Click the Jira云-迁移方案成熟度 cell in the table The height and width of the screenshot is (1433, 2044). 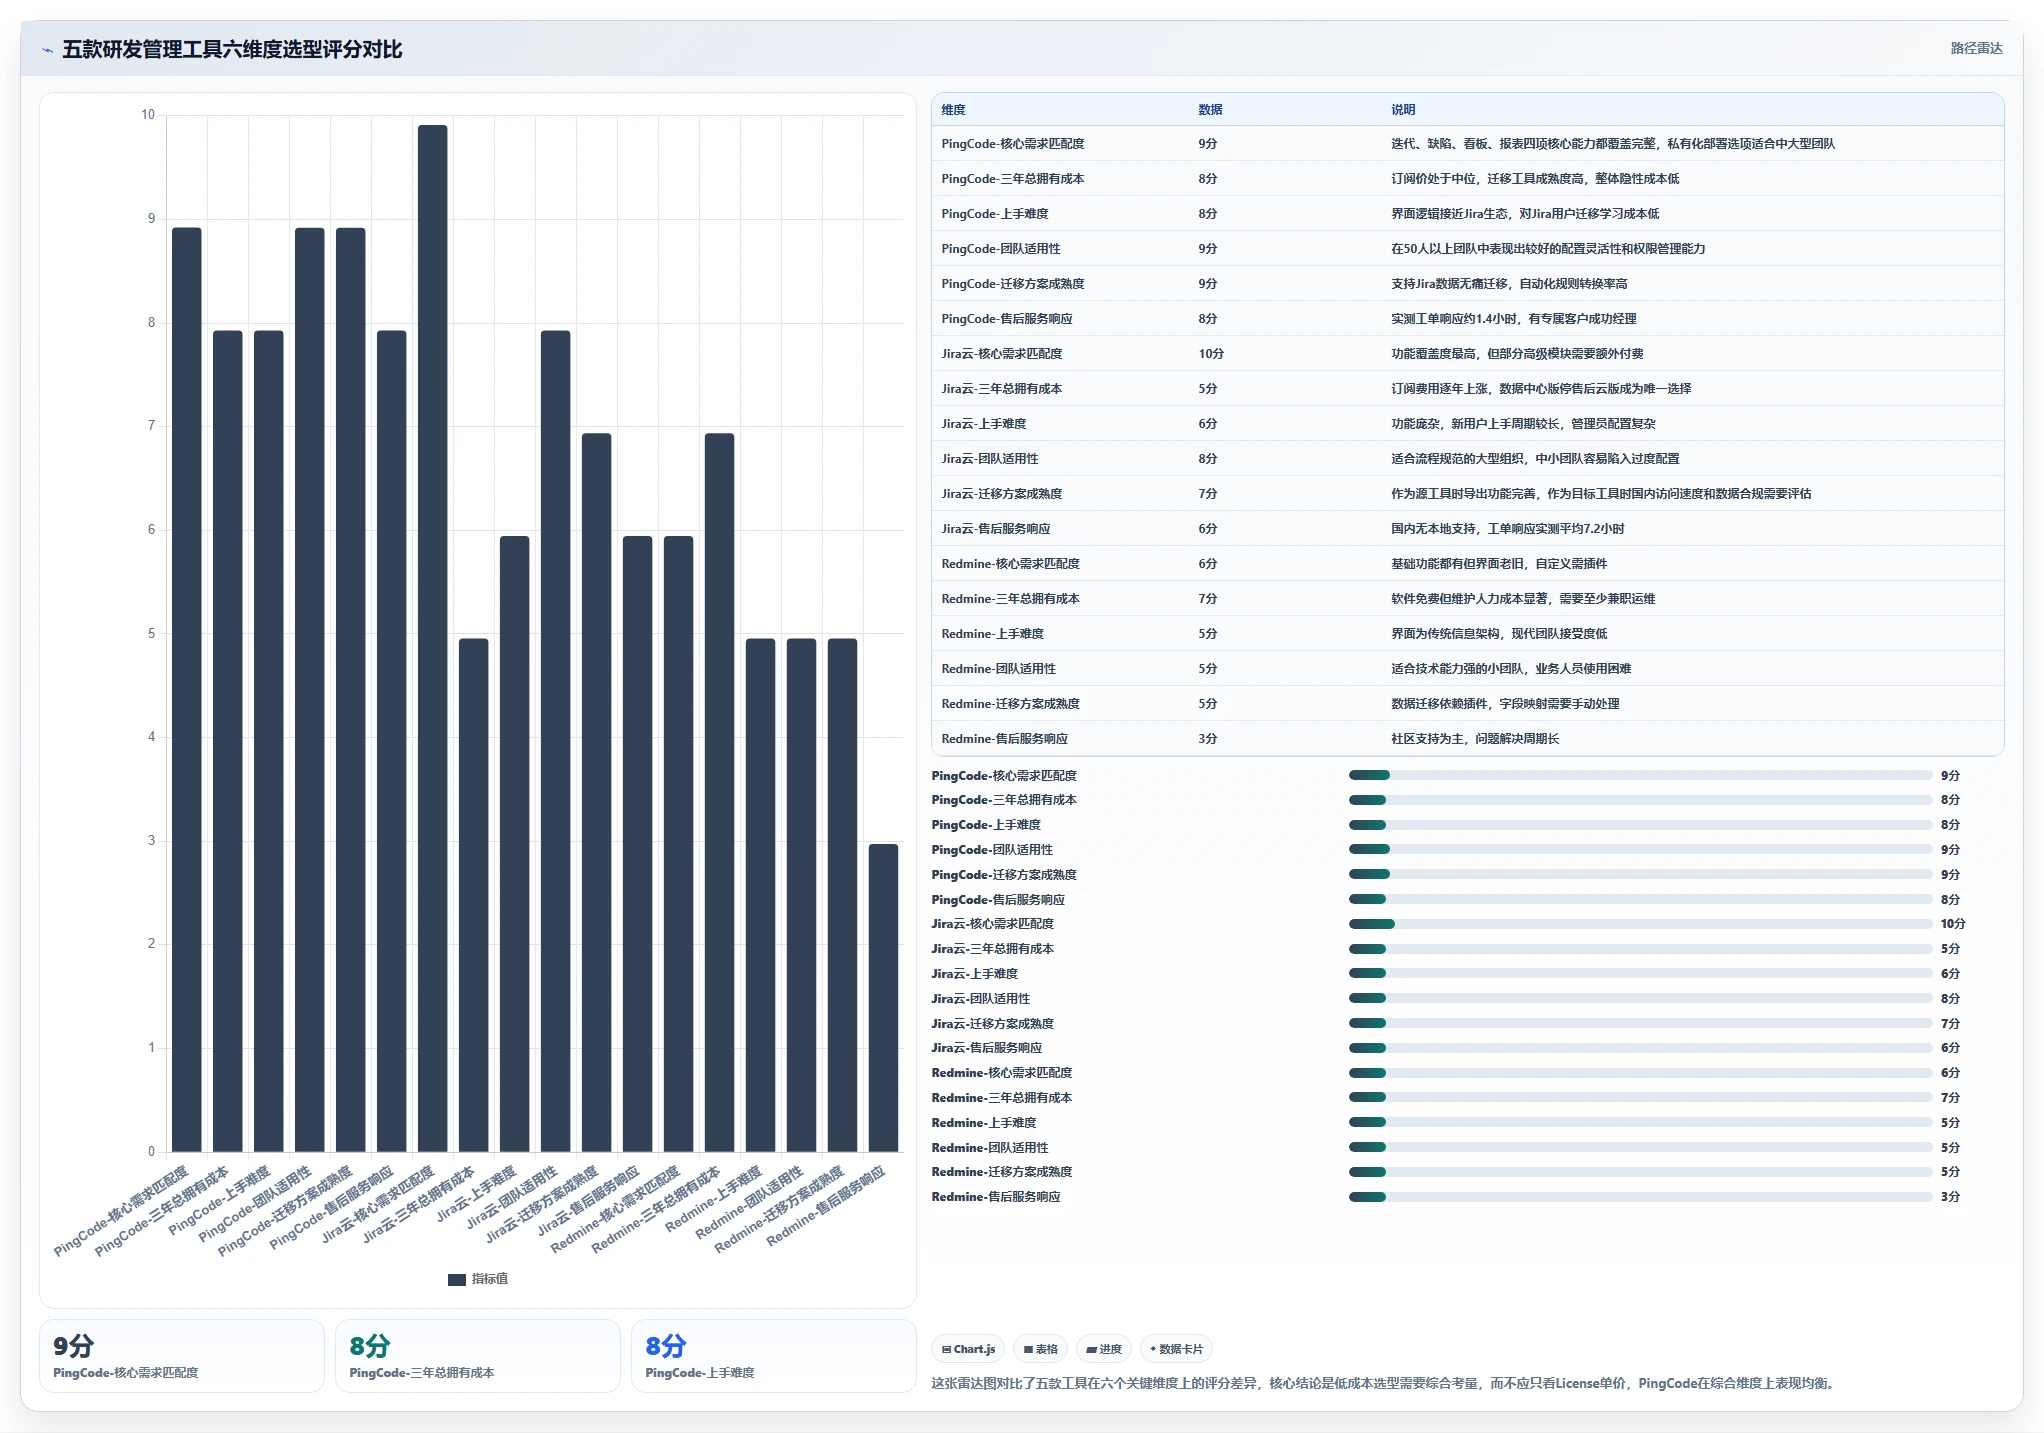[x=1002, y=494]
